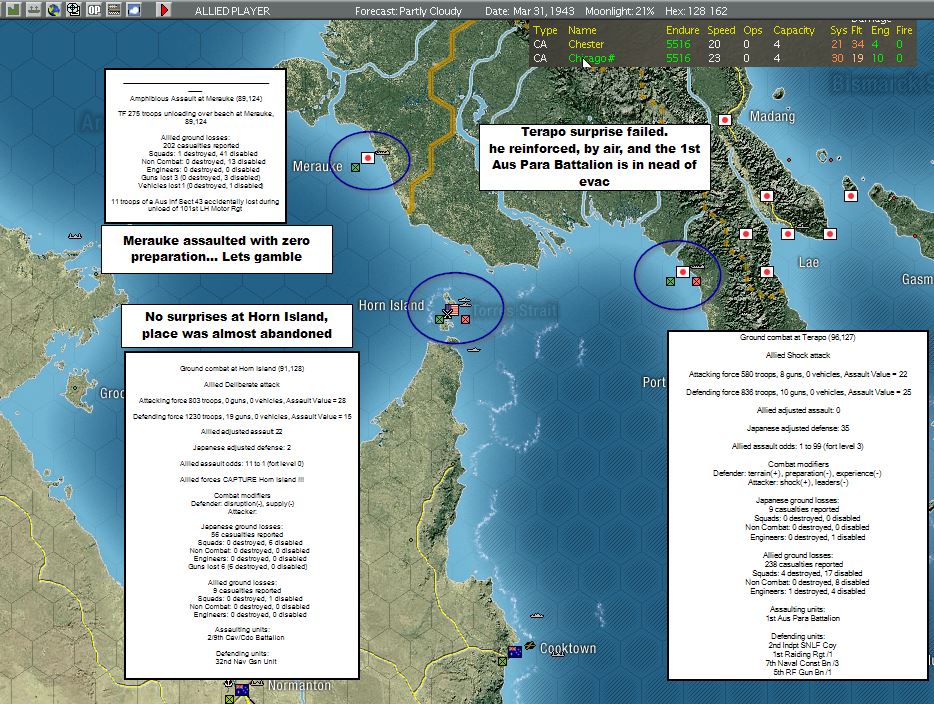Click the Hex: 128 162 readout
The image size is (934, 704).
(x=696, y=11)
